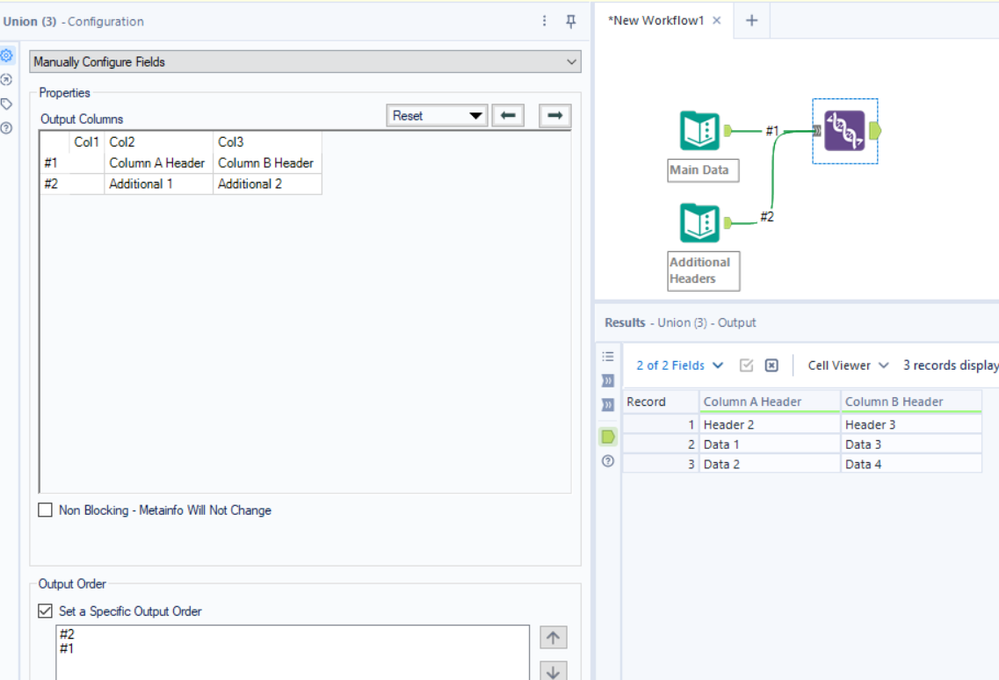
Task: Select the Data 3 cell
Action: (911, 444)
